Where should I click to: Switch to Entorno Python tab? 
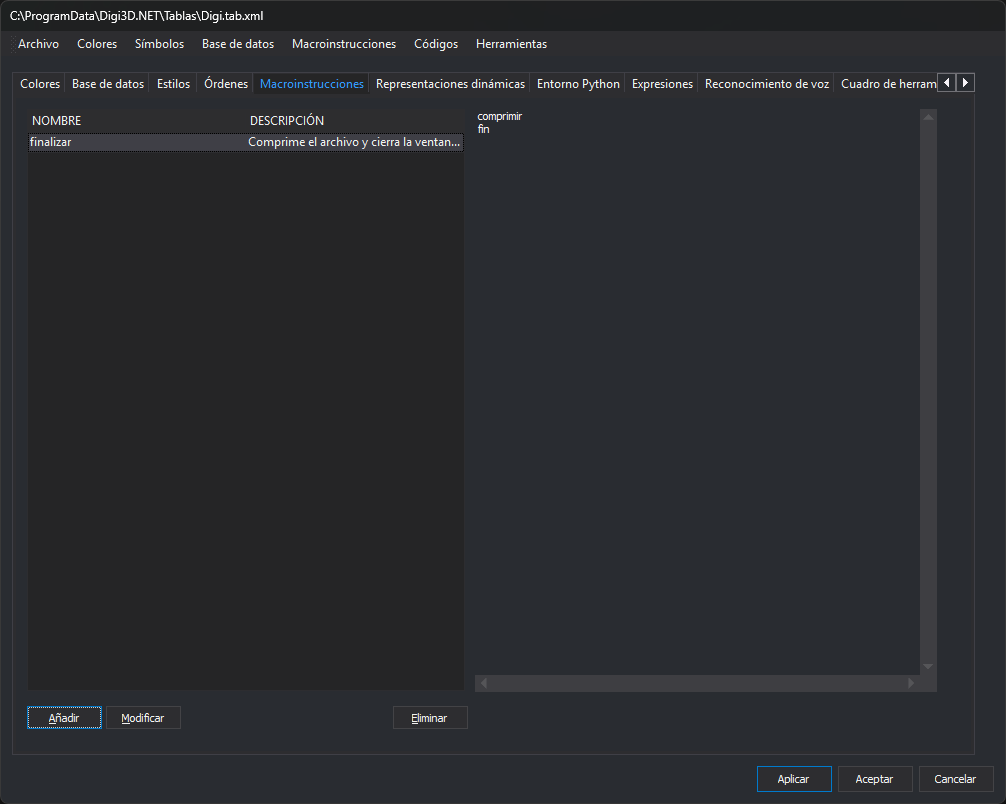(578, 84)
